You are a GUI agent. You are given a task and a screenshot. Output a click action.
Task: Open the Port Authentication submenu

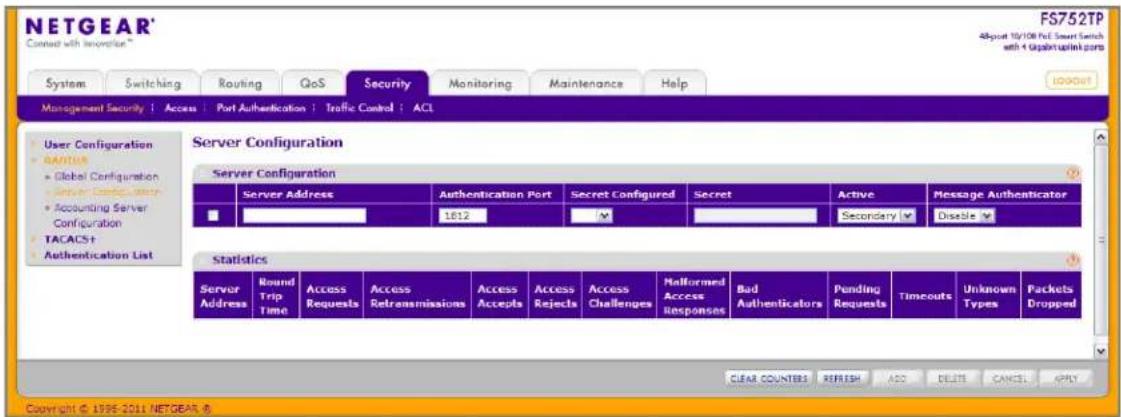click(260, 109)
